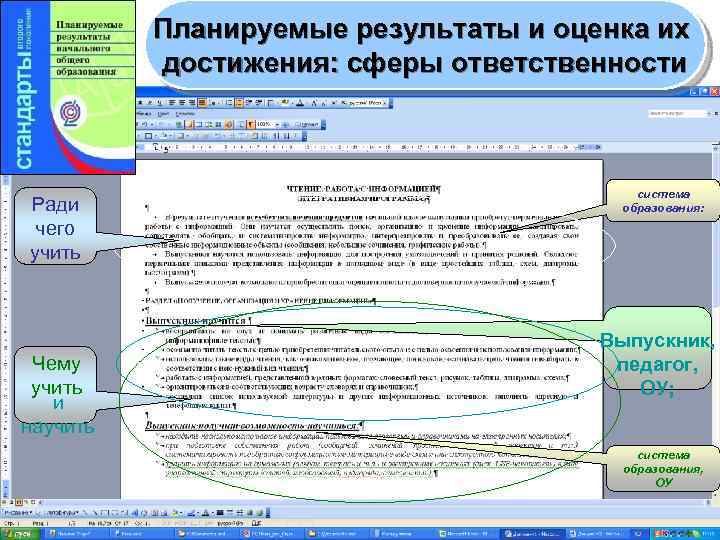Image resolution: width=720 pixels, height=540 pixels.
Task: Open the Line Style options
Action: (220, 513)
